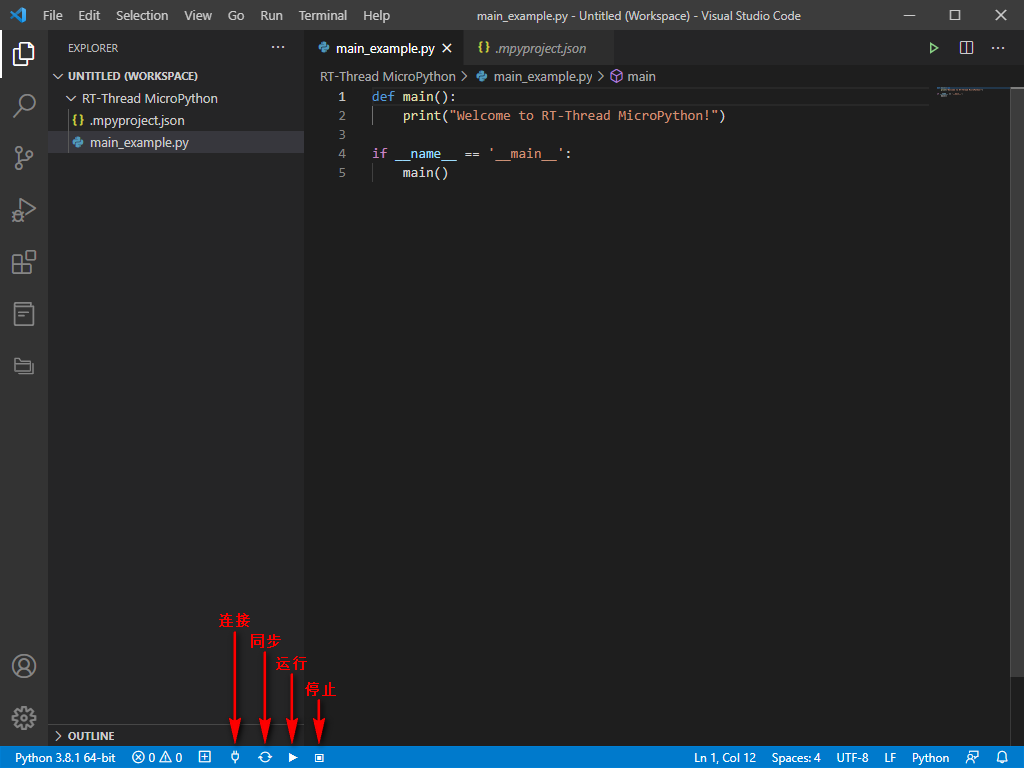Screen dimensions: 1024x768
Task: Open editor More Actions ellipsis
Action: click(998, 48)
